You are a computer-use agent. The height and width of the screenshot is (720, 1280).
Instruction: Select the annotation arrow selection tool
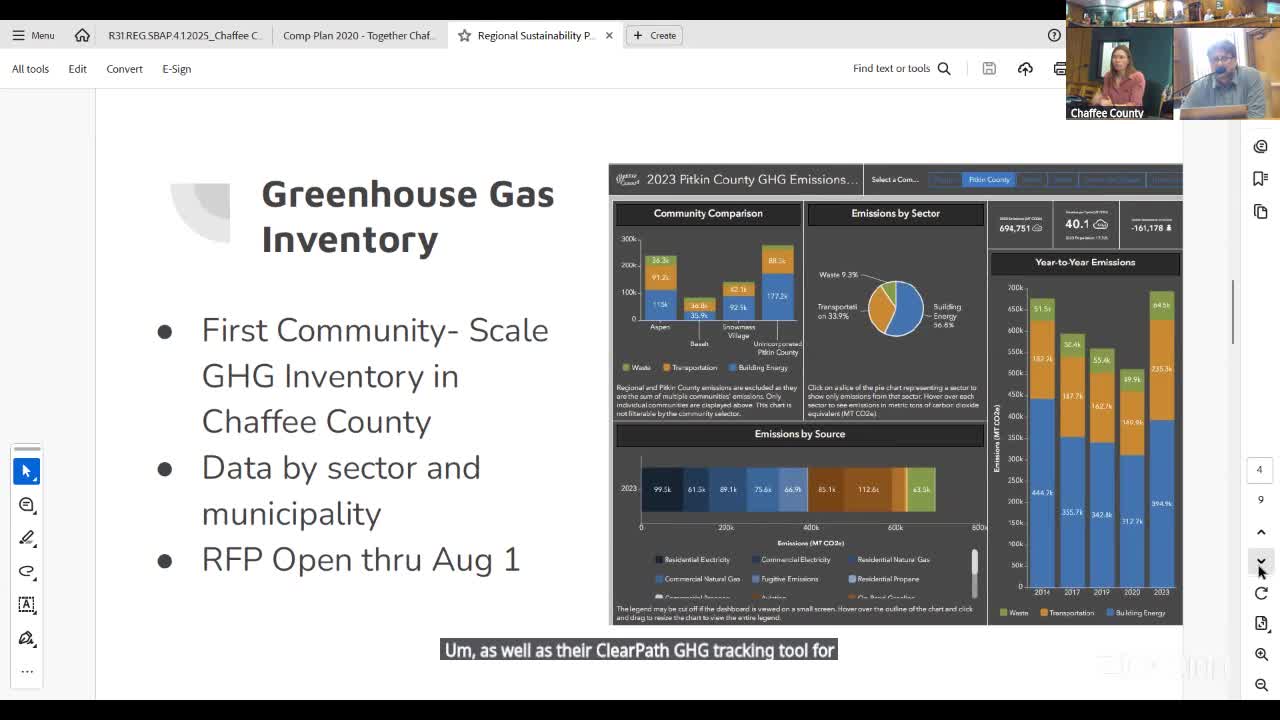[27, 471]
